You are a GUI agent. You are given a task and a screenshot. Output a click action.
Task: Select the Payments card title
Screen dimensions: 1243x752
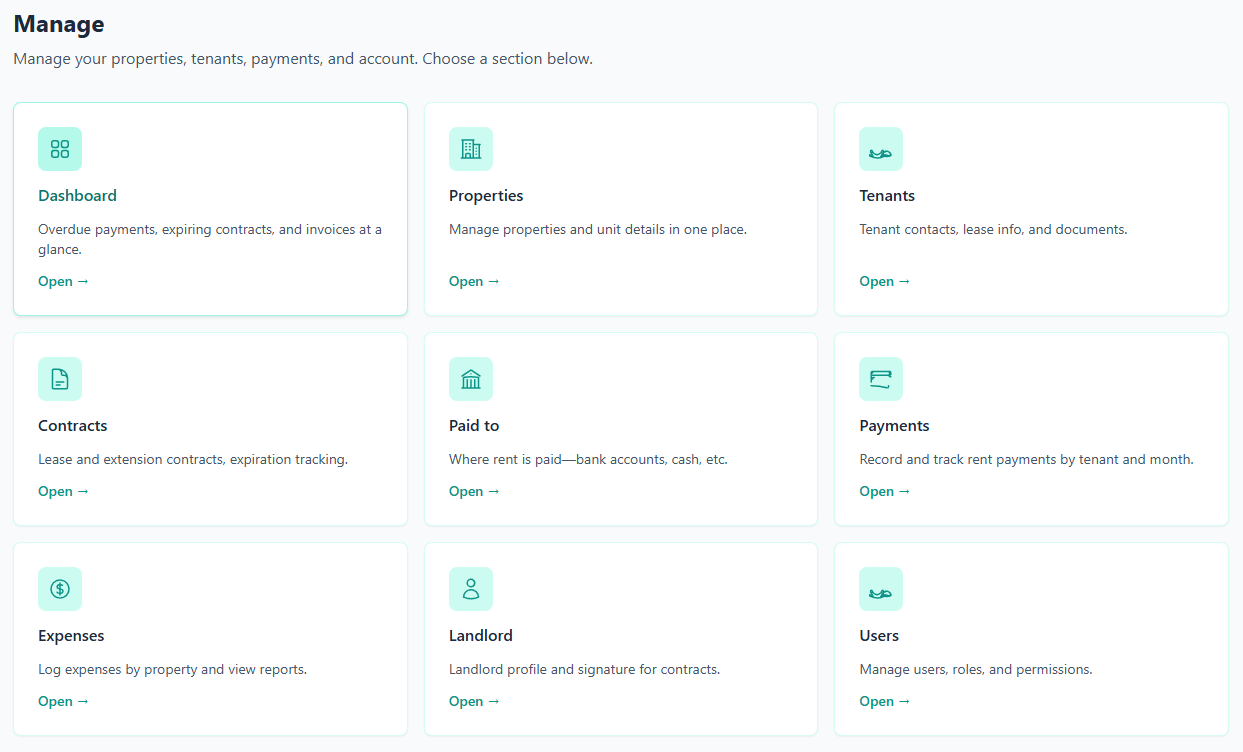tap(894, 426)
